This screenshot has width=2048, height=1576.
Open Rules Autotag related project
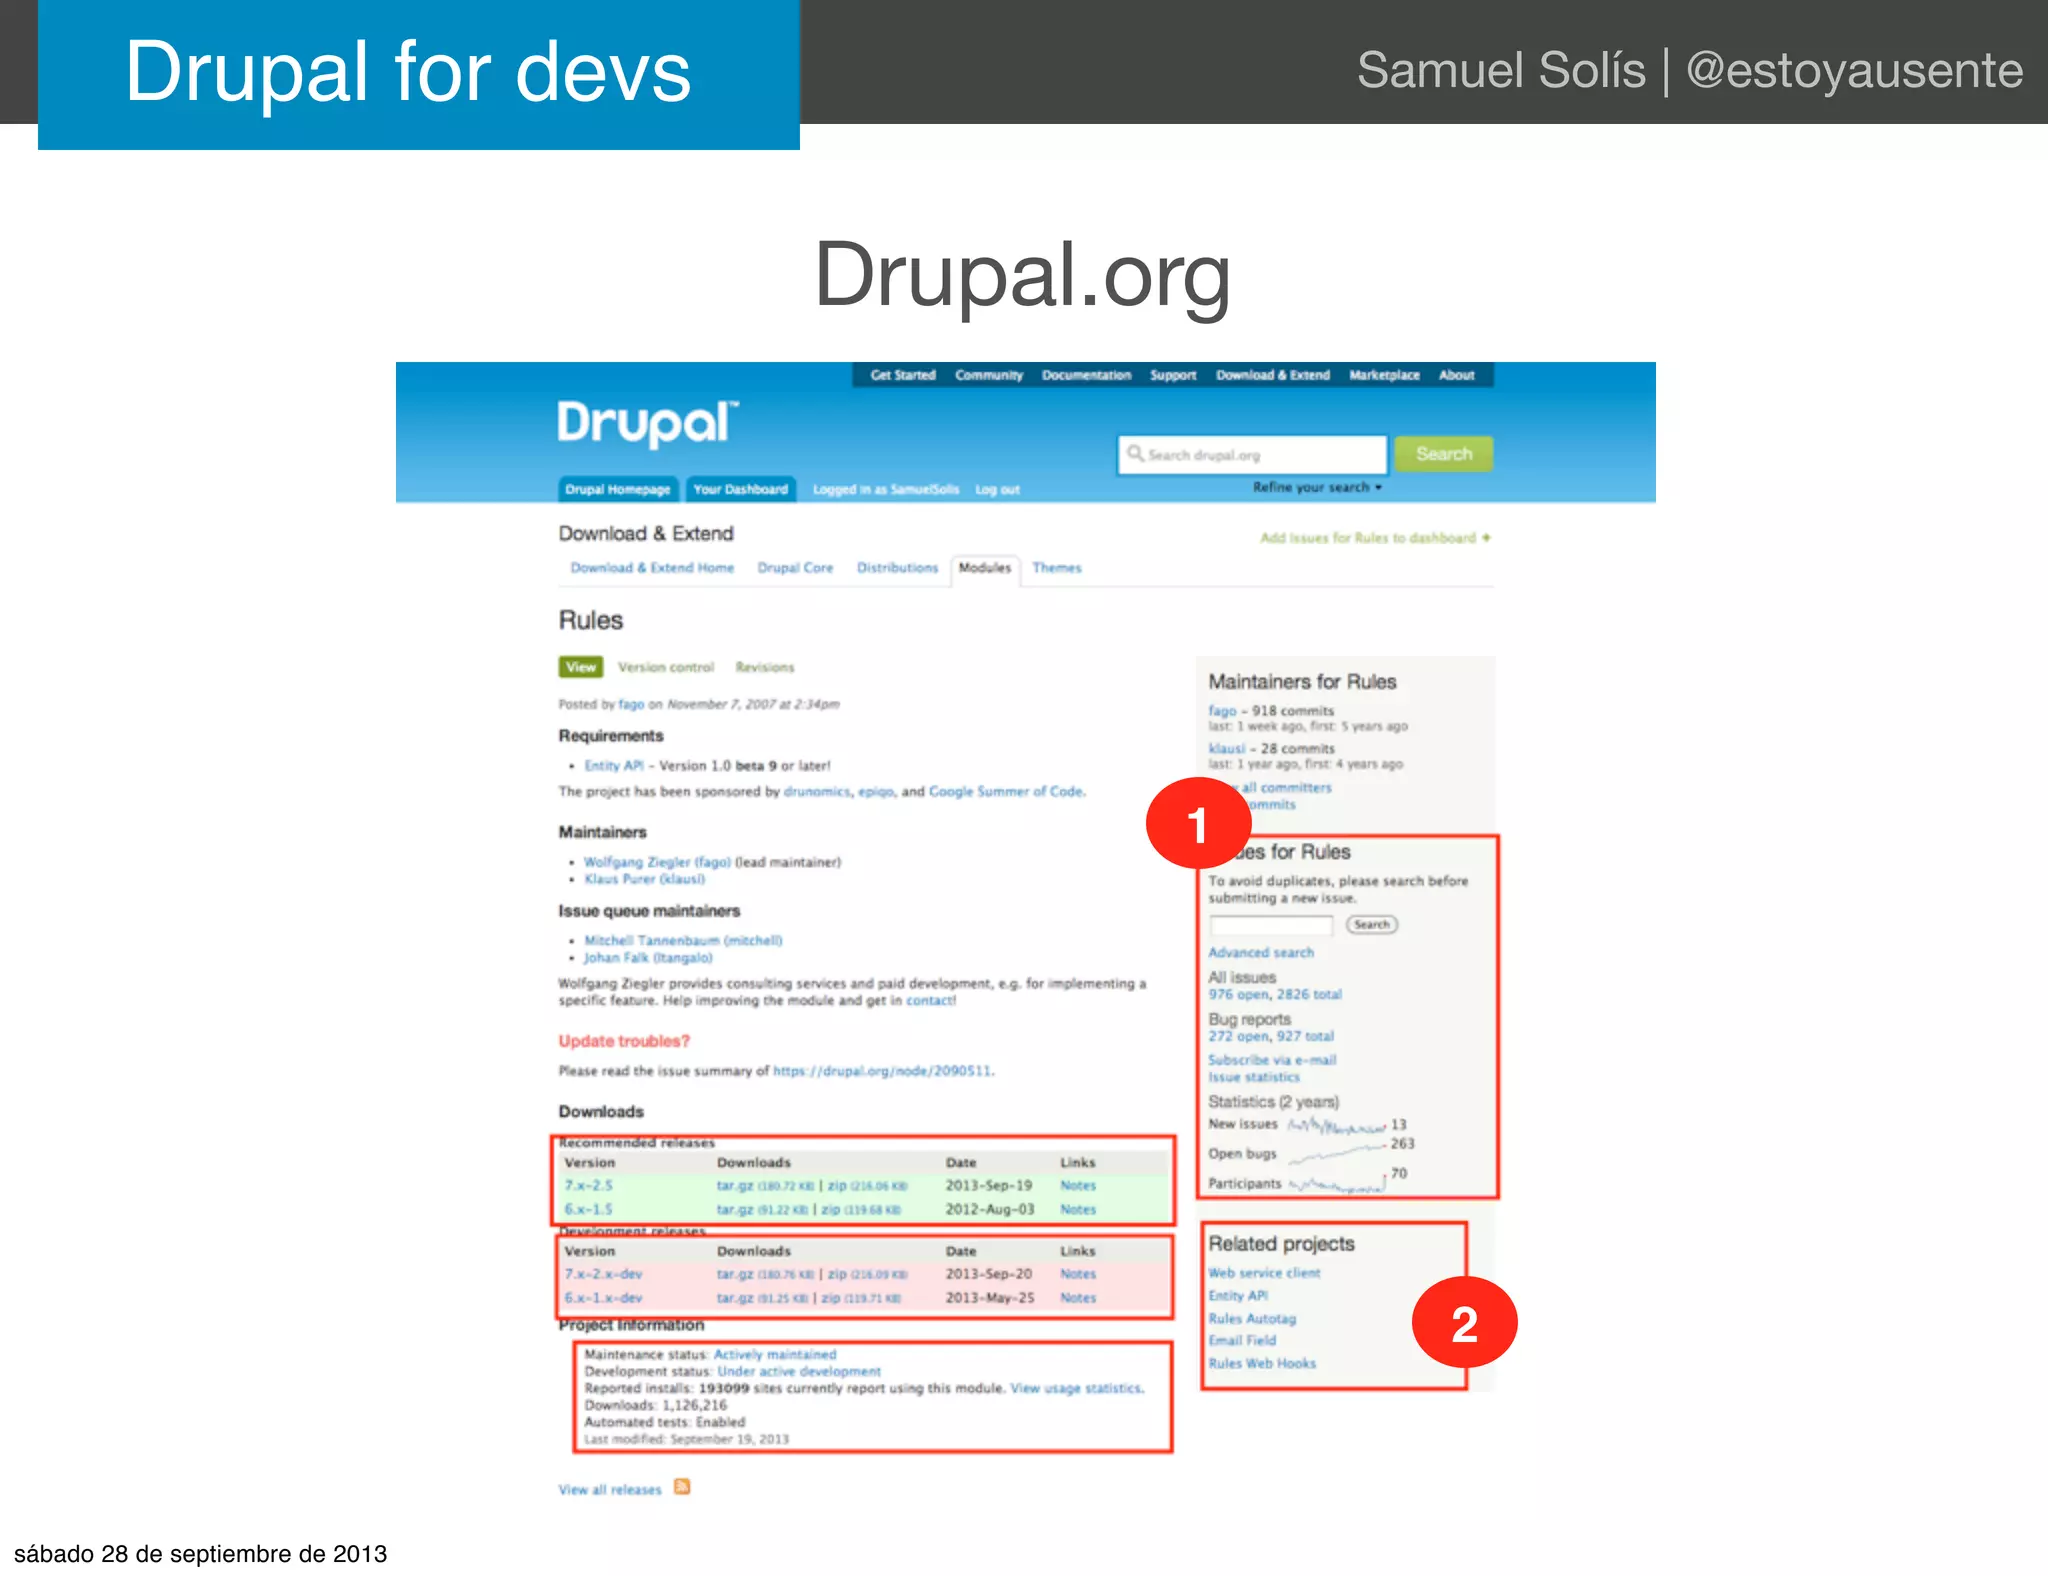(1252, 1318)
